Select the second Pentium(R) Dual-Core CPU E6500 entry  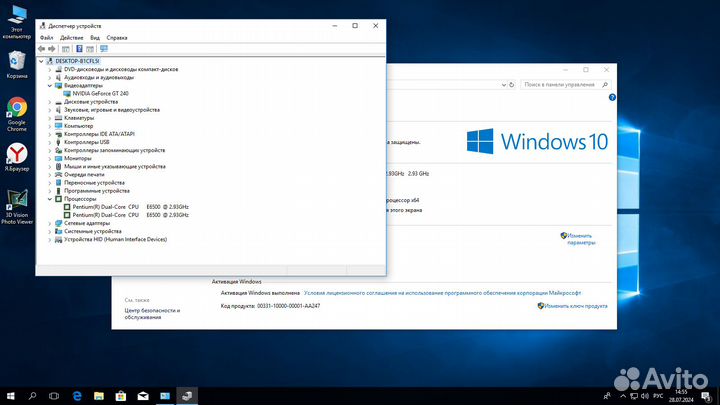pos(130,215)
